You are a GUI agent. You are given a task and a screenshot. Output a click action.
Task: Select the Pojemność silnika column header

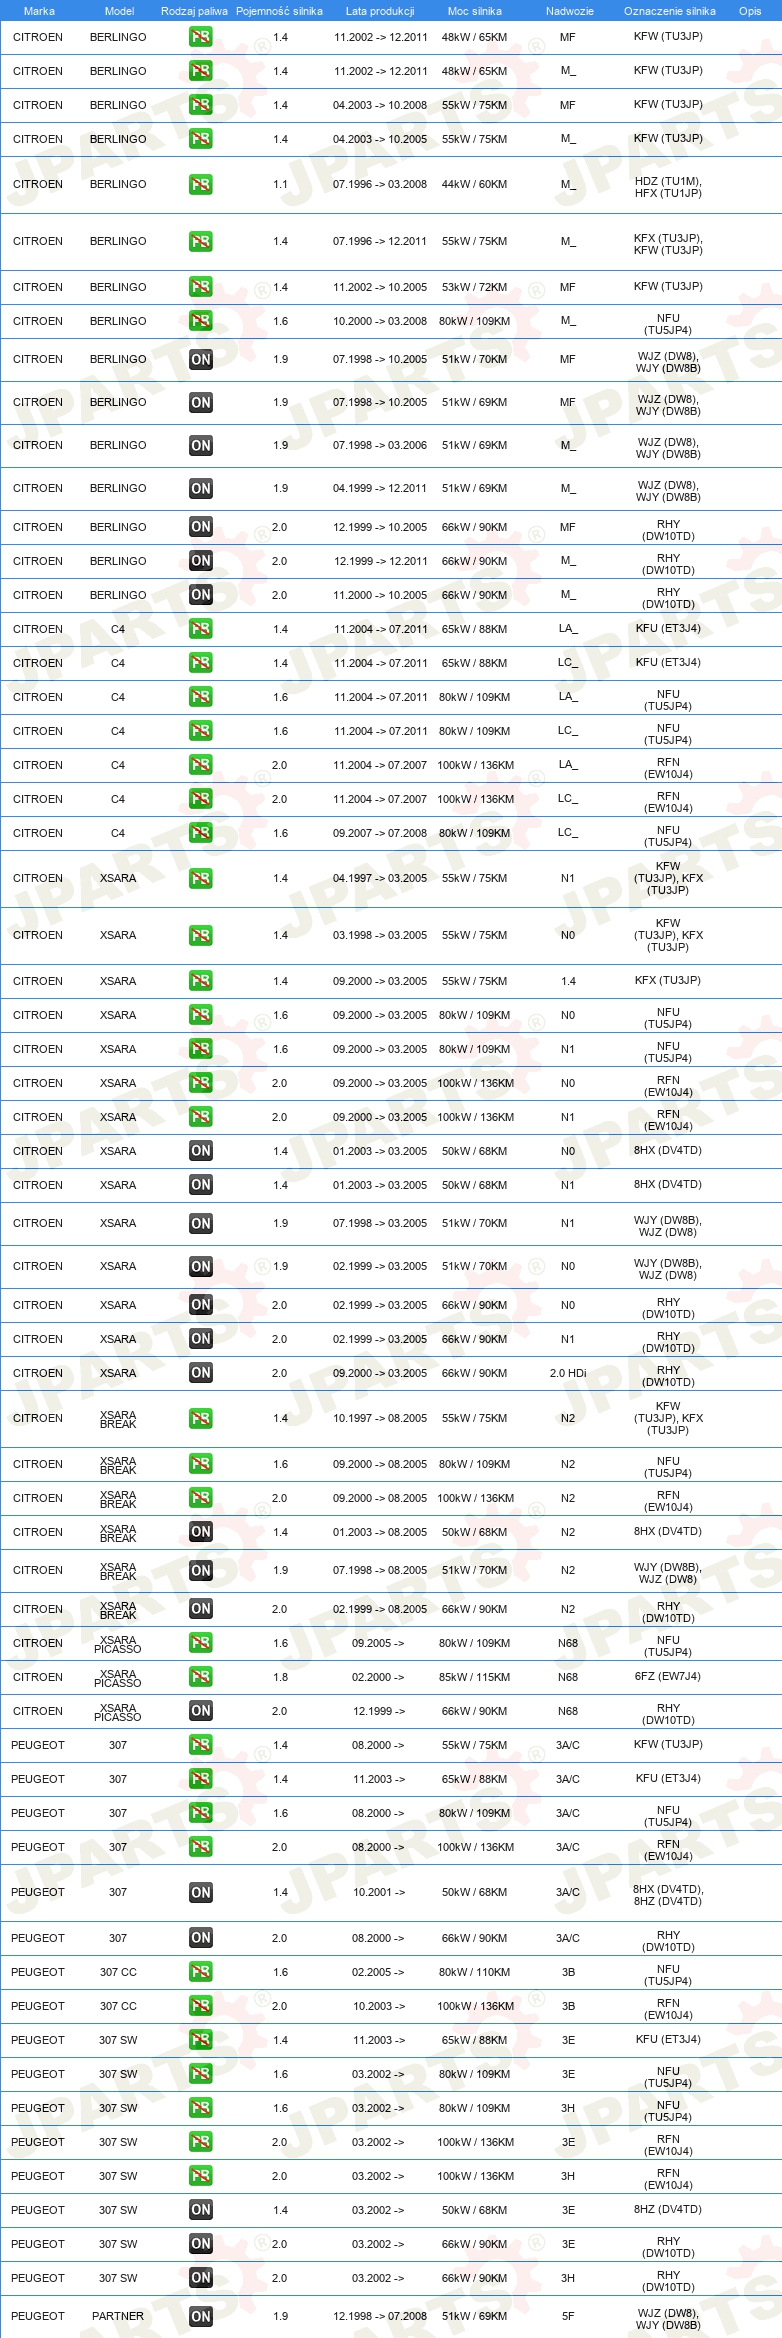click(x=279, y=11)
